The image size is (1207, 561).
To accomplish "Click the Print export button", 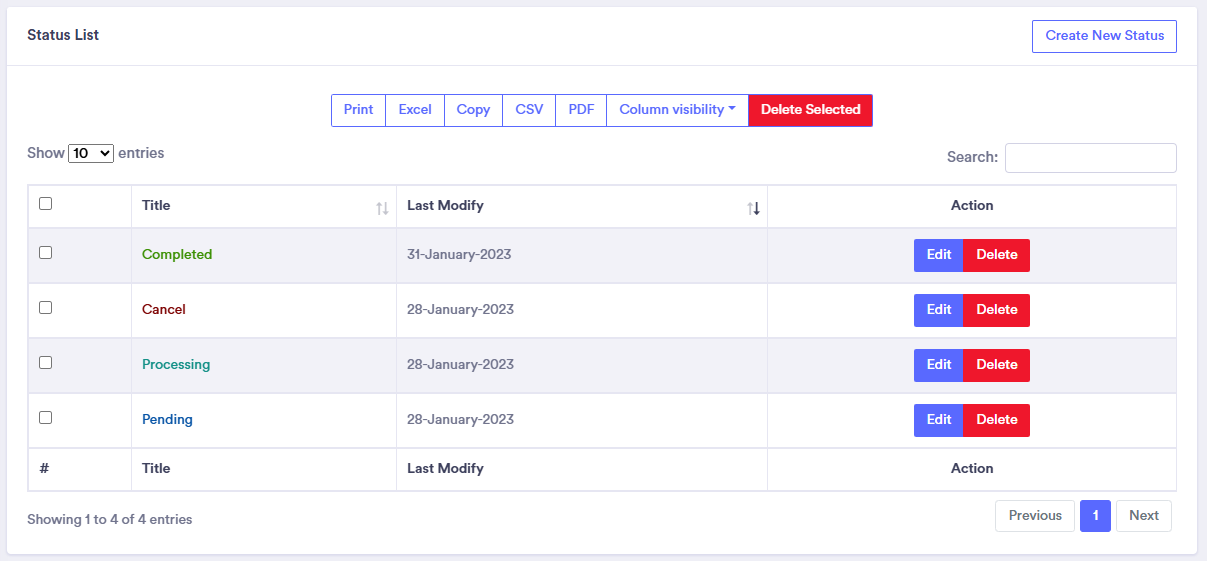I will 358,110.
